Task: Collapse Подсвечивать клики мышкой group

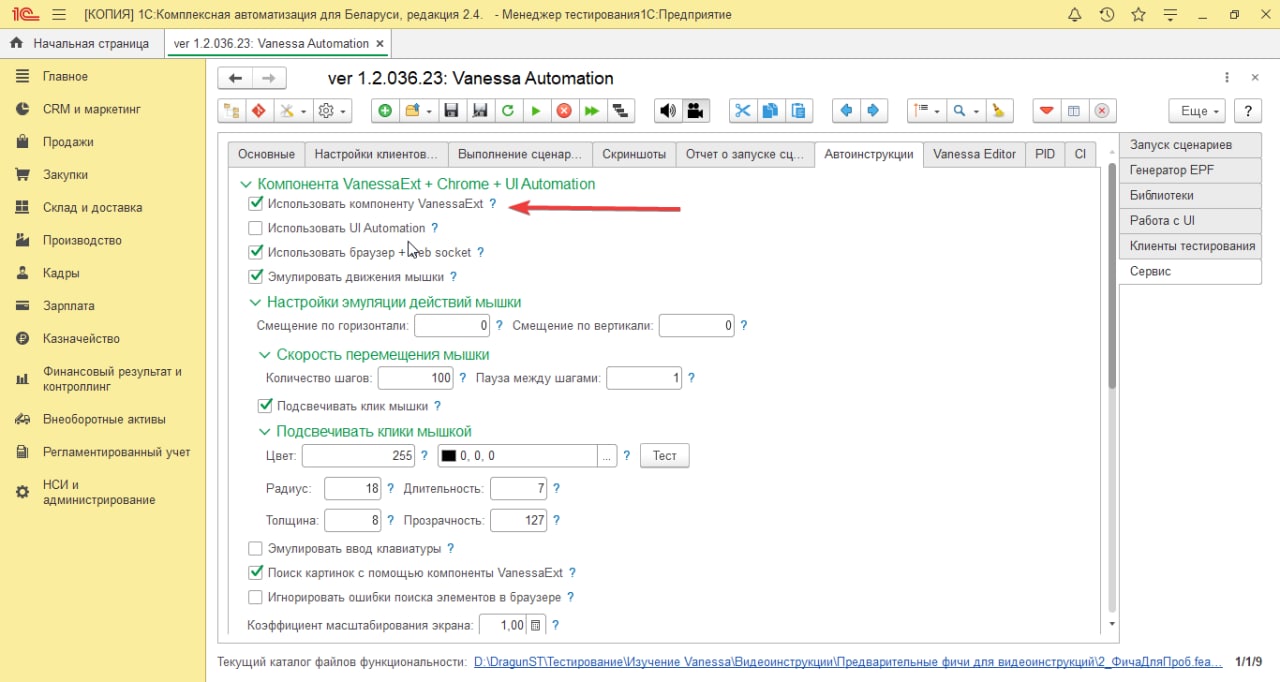Action: 265,432
